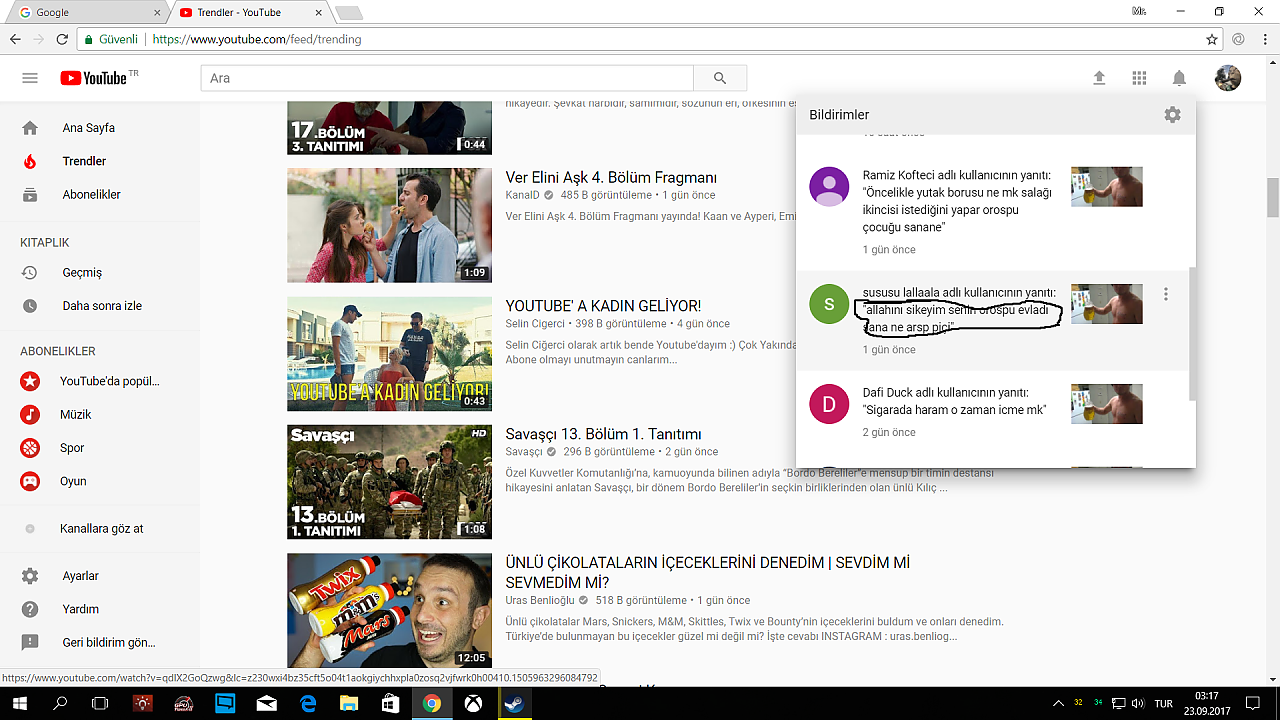Click the search magnifier button
The height and width of the screenshot is (720, 1280).
[720, 78]
